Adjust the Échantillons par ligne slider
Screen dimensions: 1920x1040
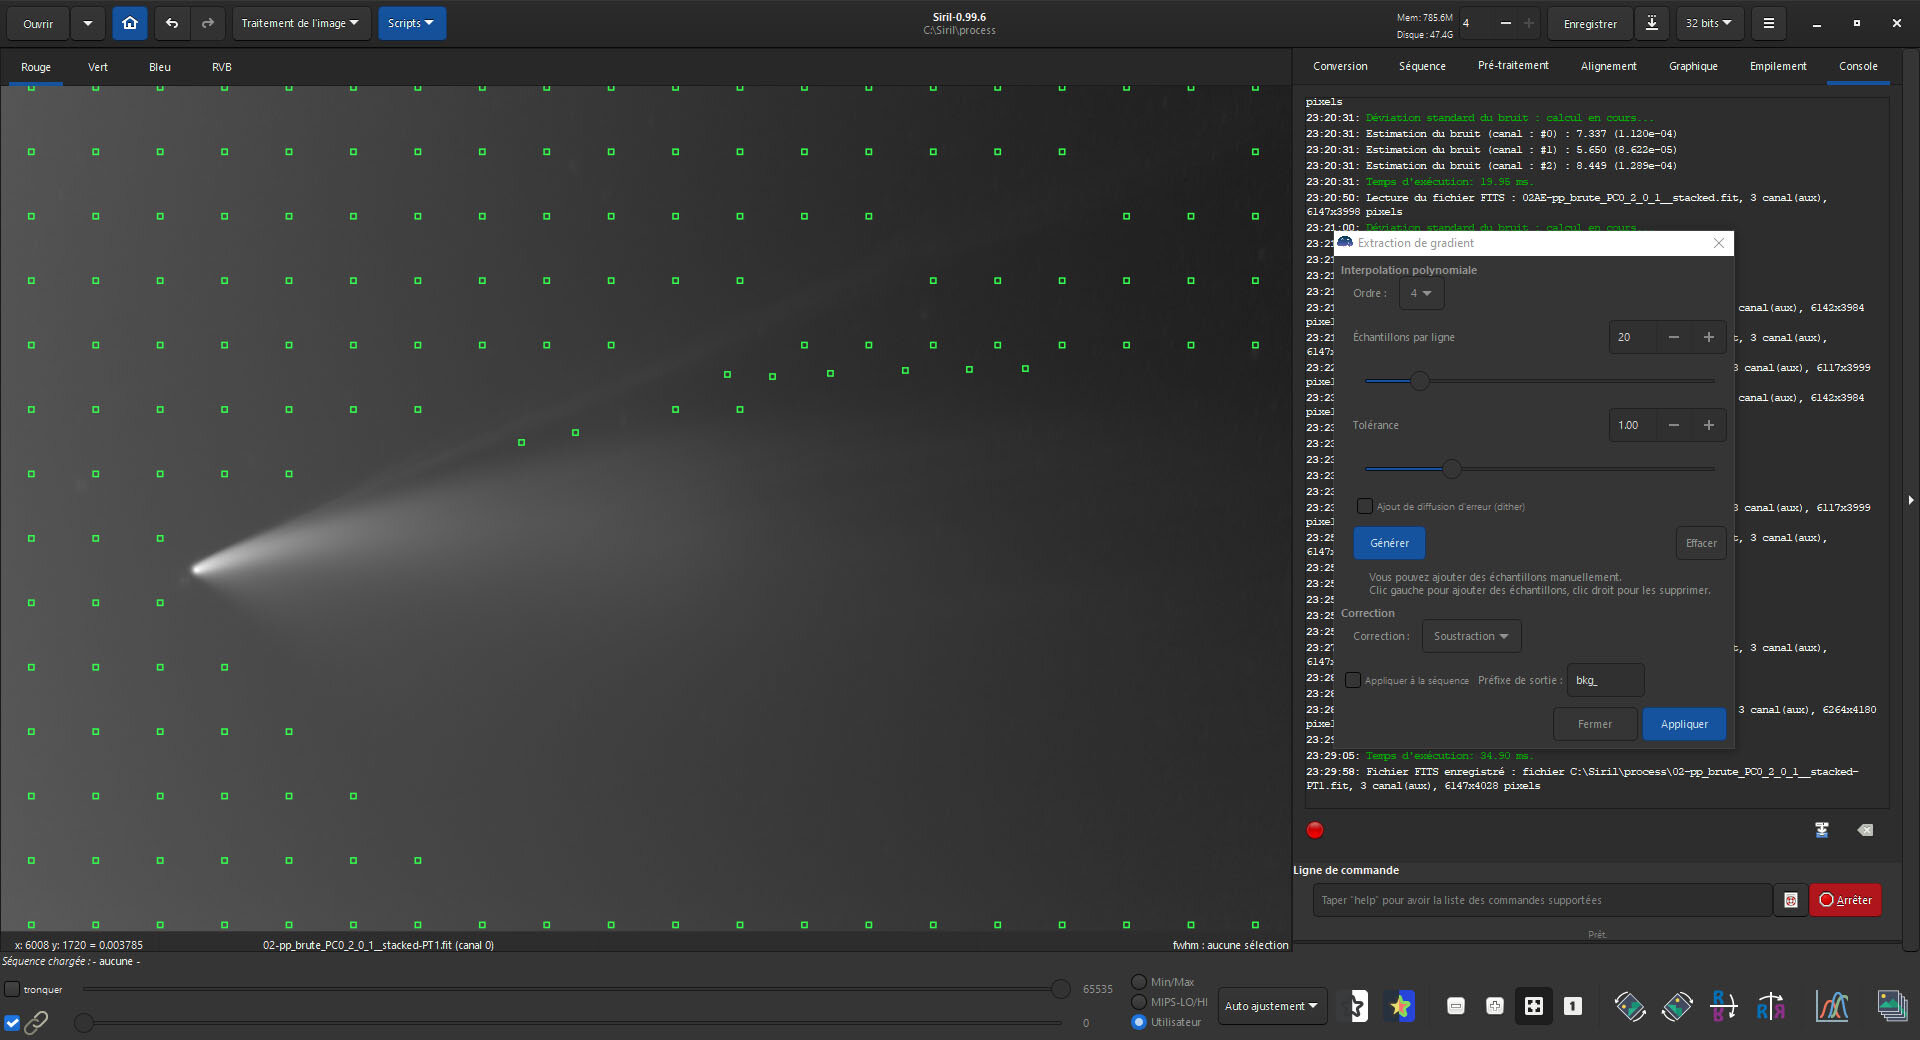(1419, 381)
